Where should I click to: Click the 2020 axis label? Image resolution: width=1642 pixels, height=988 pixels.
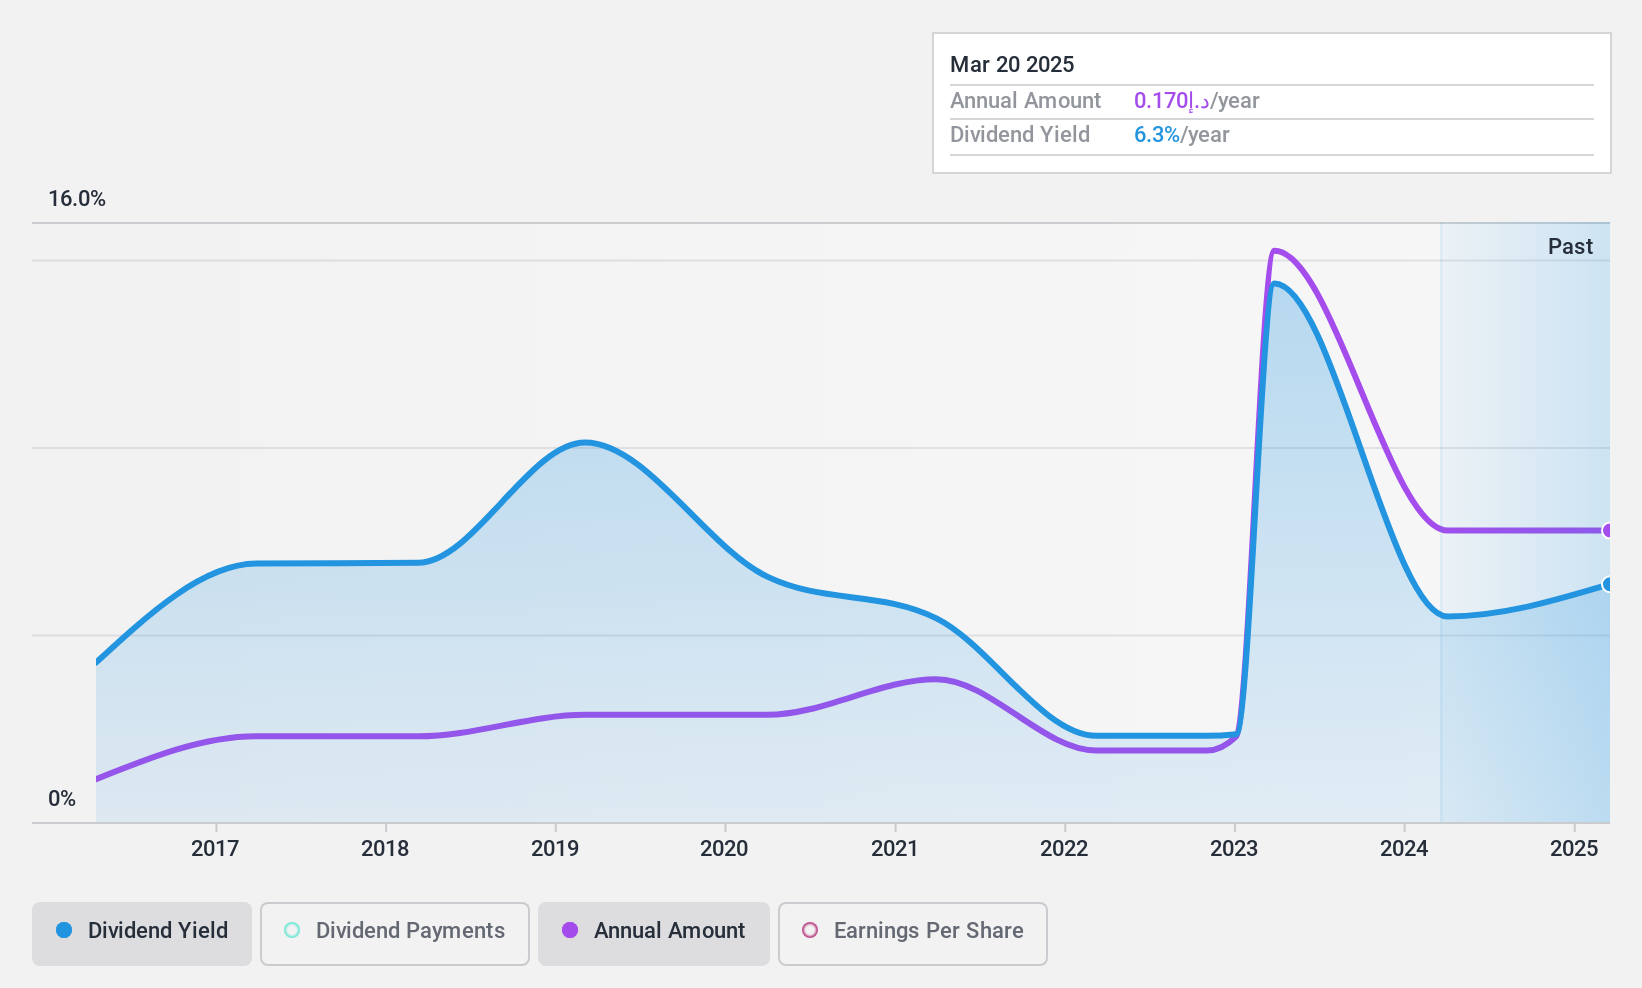click(724, 849)
